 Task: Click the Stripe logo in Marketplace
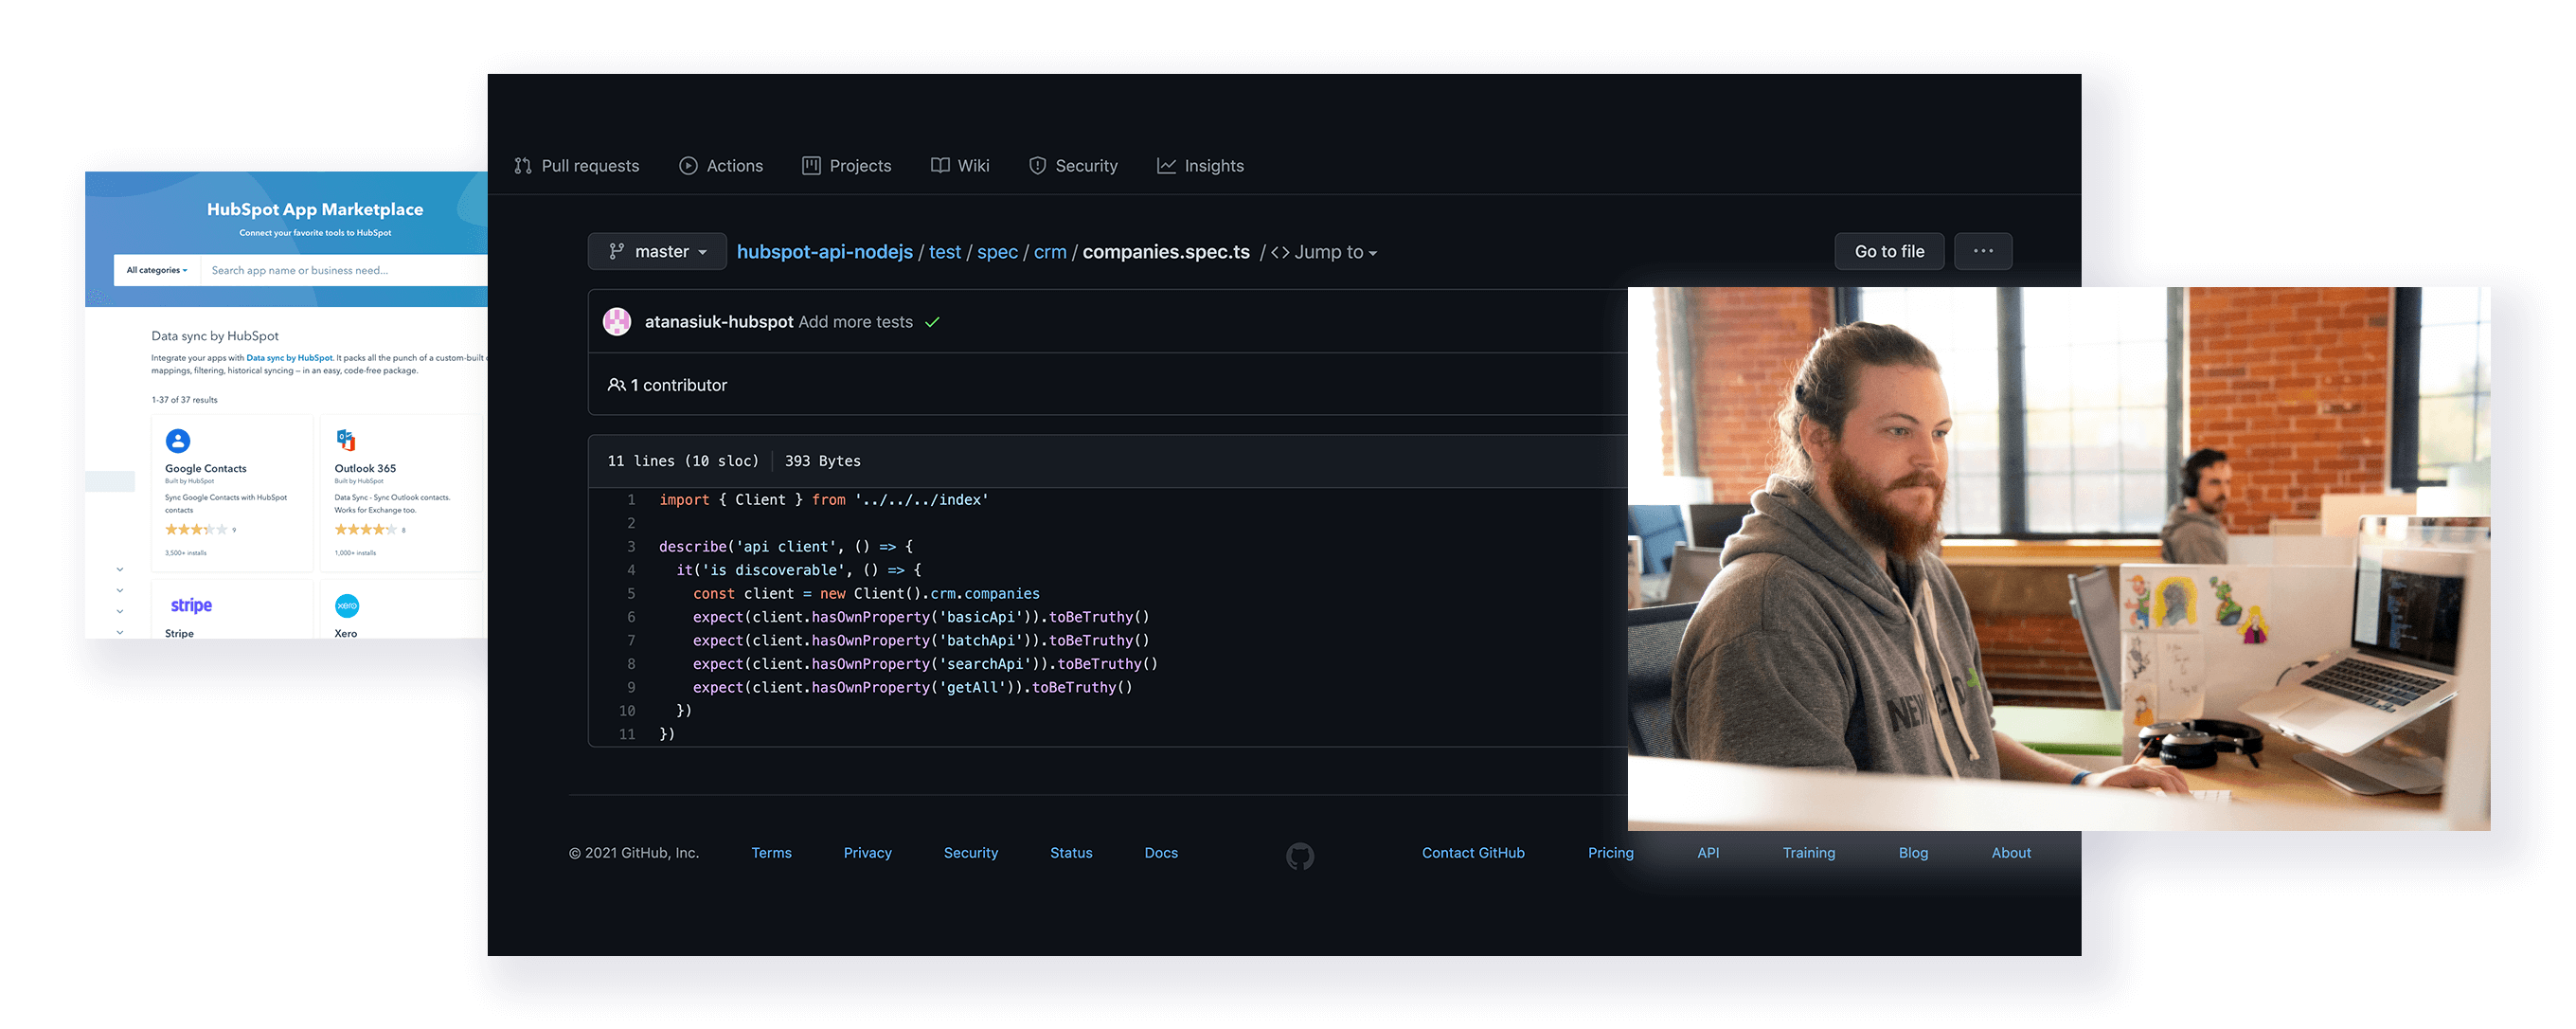191,606
